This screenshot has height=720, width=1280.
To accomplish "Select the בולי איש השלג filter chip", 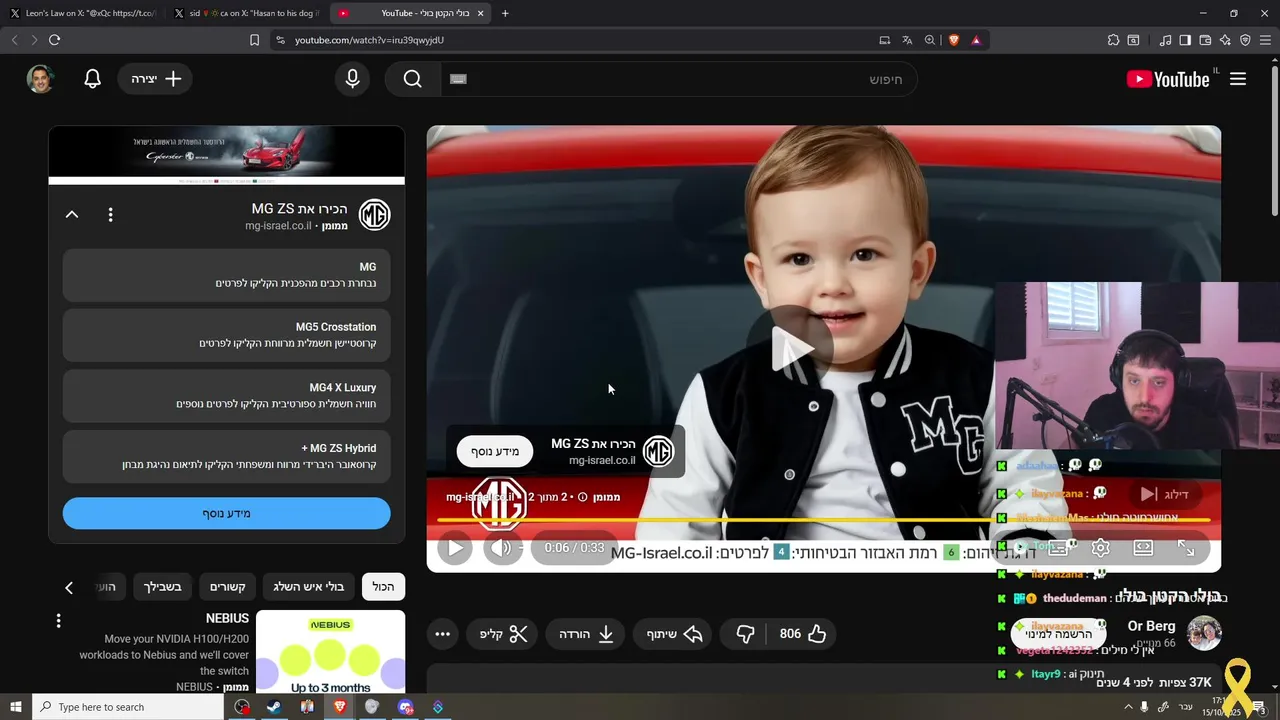I will pyautogui.click(x=309, y=587).
